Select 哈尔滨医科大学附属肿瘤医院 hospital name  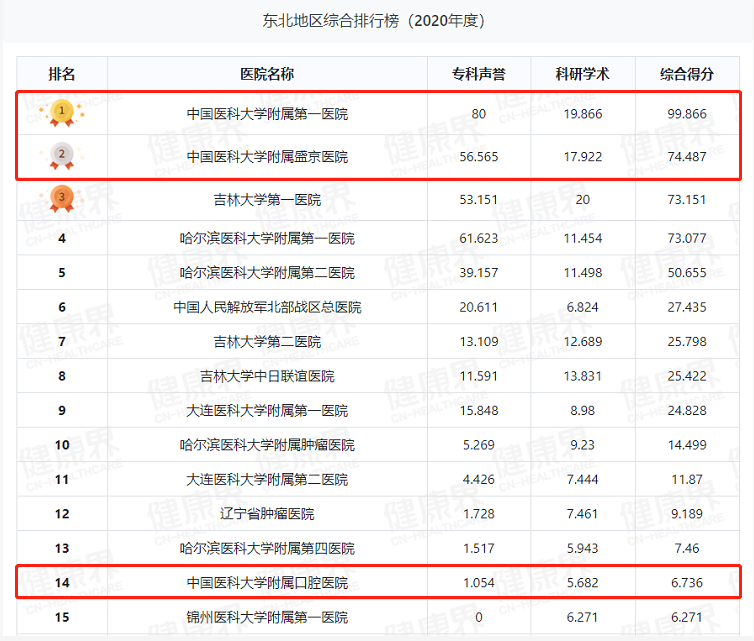pos(267,445)
